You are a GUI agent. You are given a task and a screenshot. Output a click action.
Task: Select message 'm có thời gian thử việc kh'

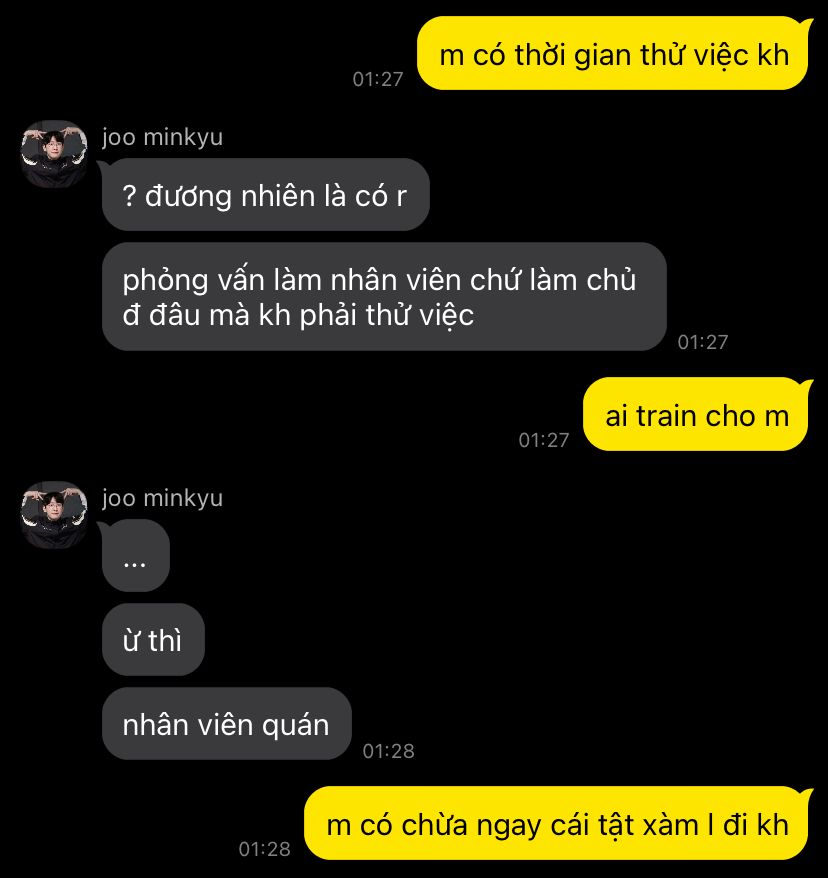click(614, 54)
